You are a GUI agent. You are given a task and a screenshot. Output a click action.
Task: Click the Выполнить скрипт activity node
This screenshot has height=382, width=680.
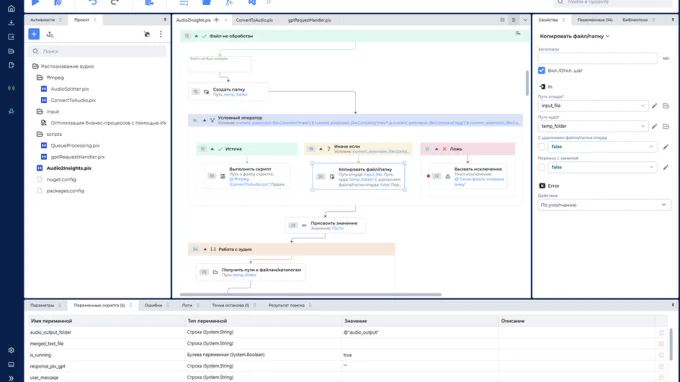(x=247, y=176)
